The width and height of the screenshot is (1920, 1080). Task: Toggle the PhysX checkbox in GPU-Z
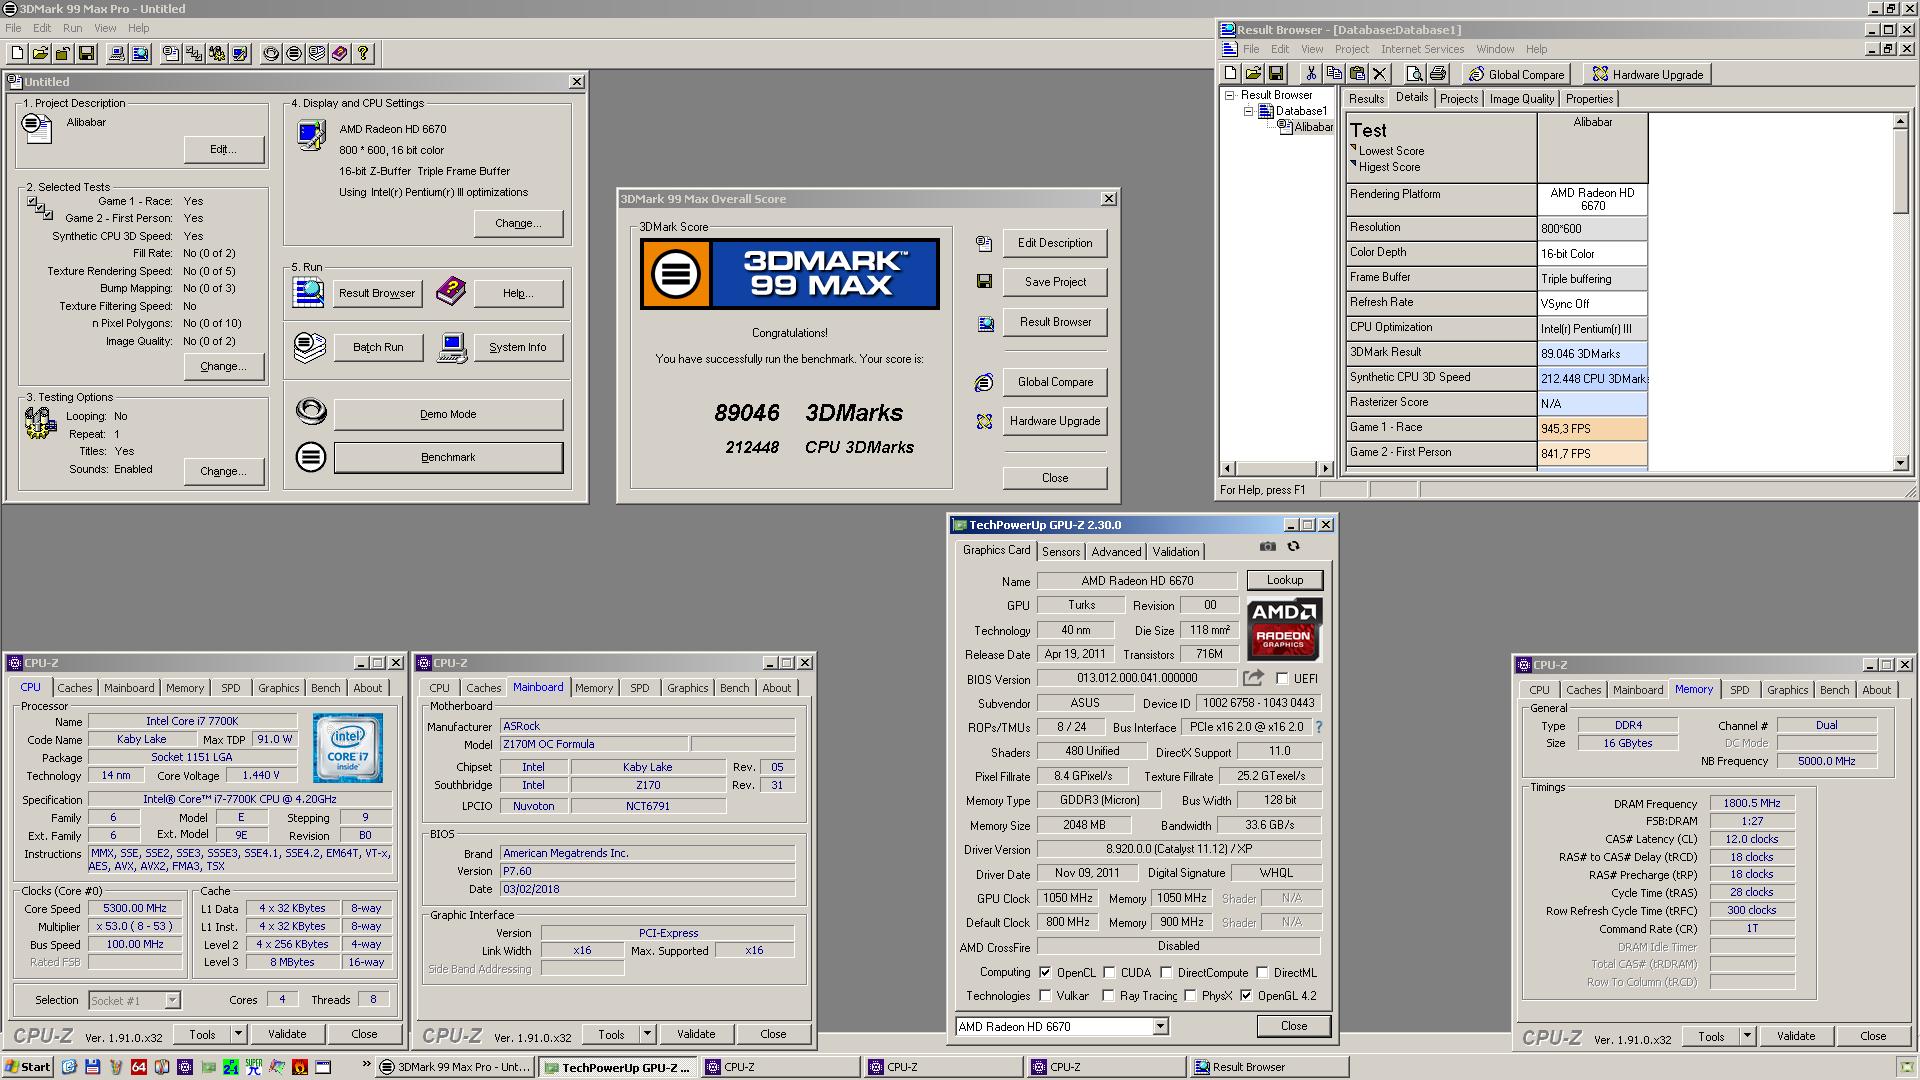pyautogui.click(x=1190, y=995)
